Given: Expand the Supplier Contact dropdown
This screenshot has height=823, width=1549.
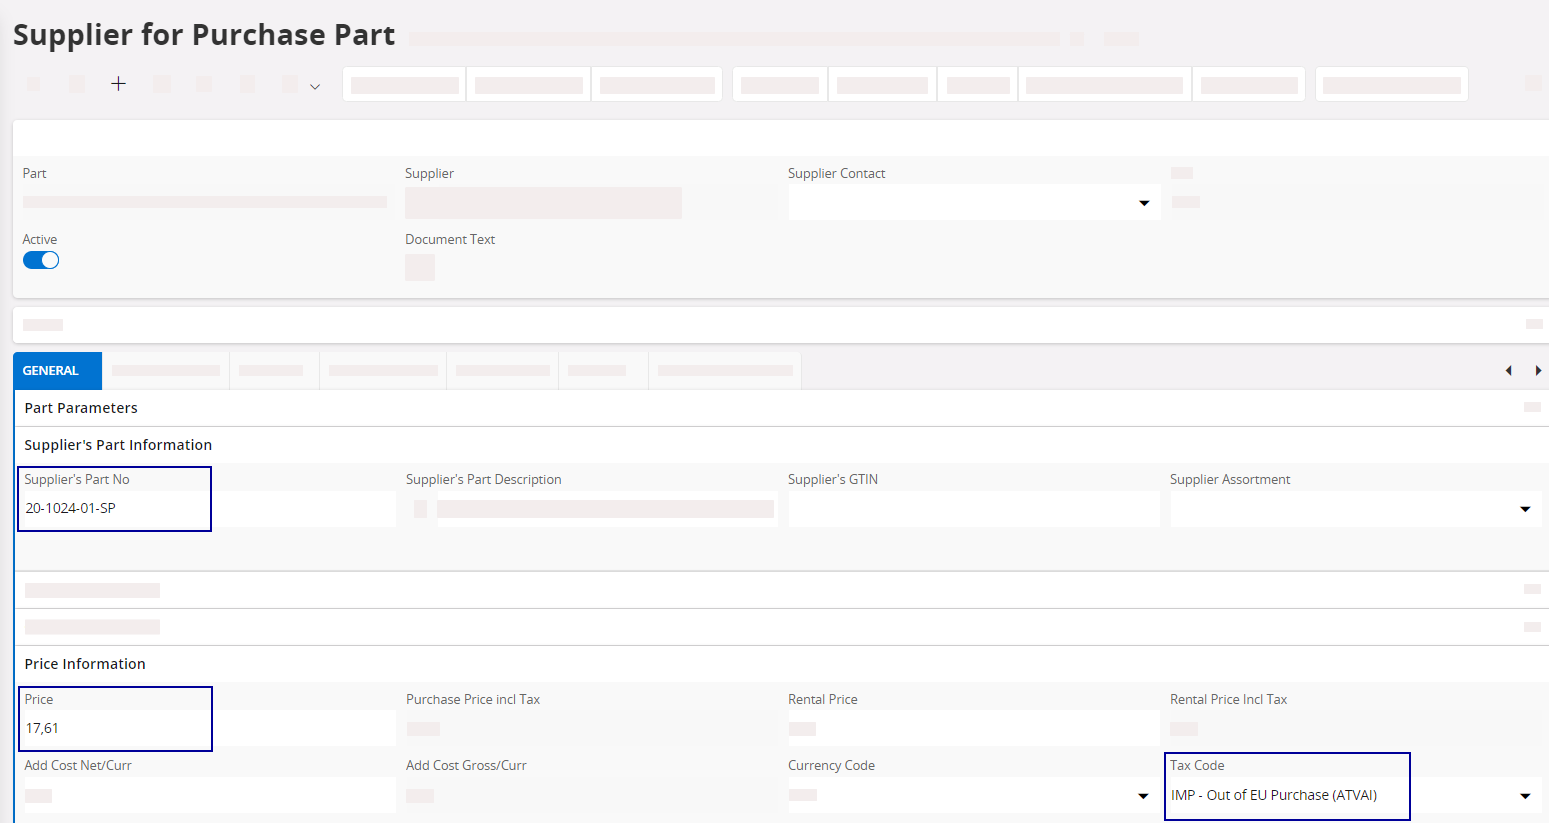Looking at the screenshot, I should tap(1144, 203).
